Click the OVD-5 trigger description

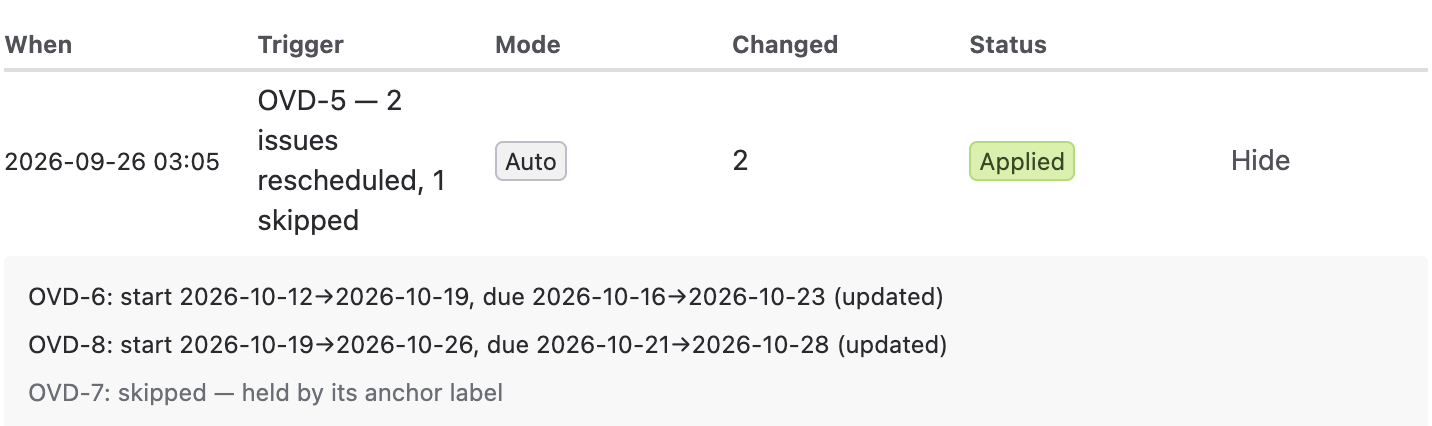[352, 161]
